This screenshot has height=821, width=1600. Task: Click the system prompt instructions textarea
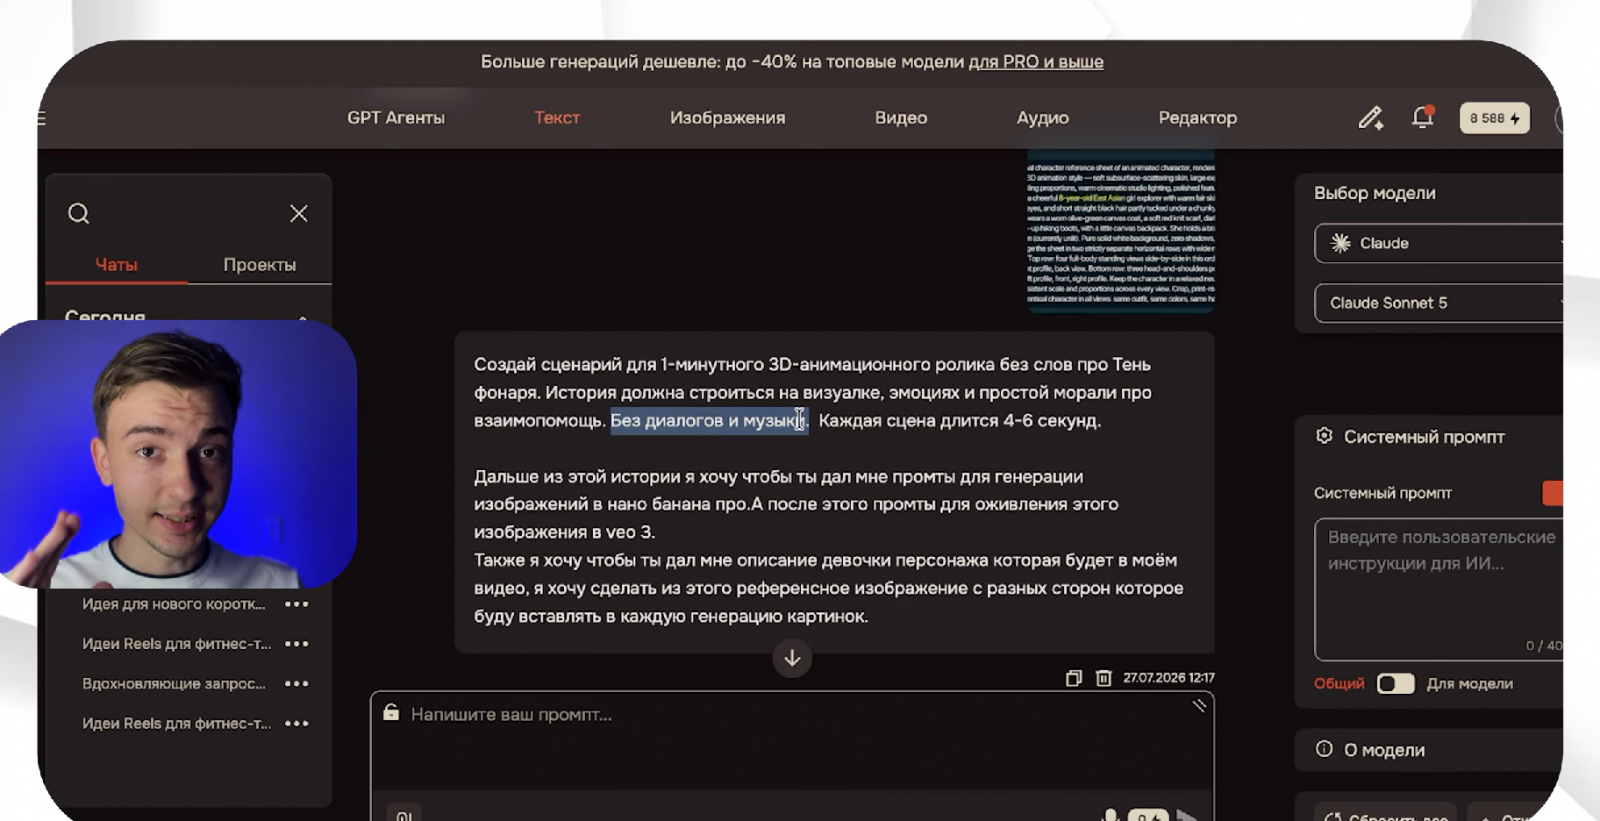[1439, 589]
